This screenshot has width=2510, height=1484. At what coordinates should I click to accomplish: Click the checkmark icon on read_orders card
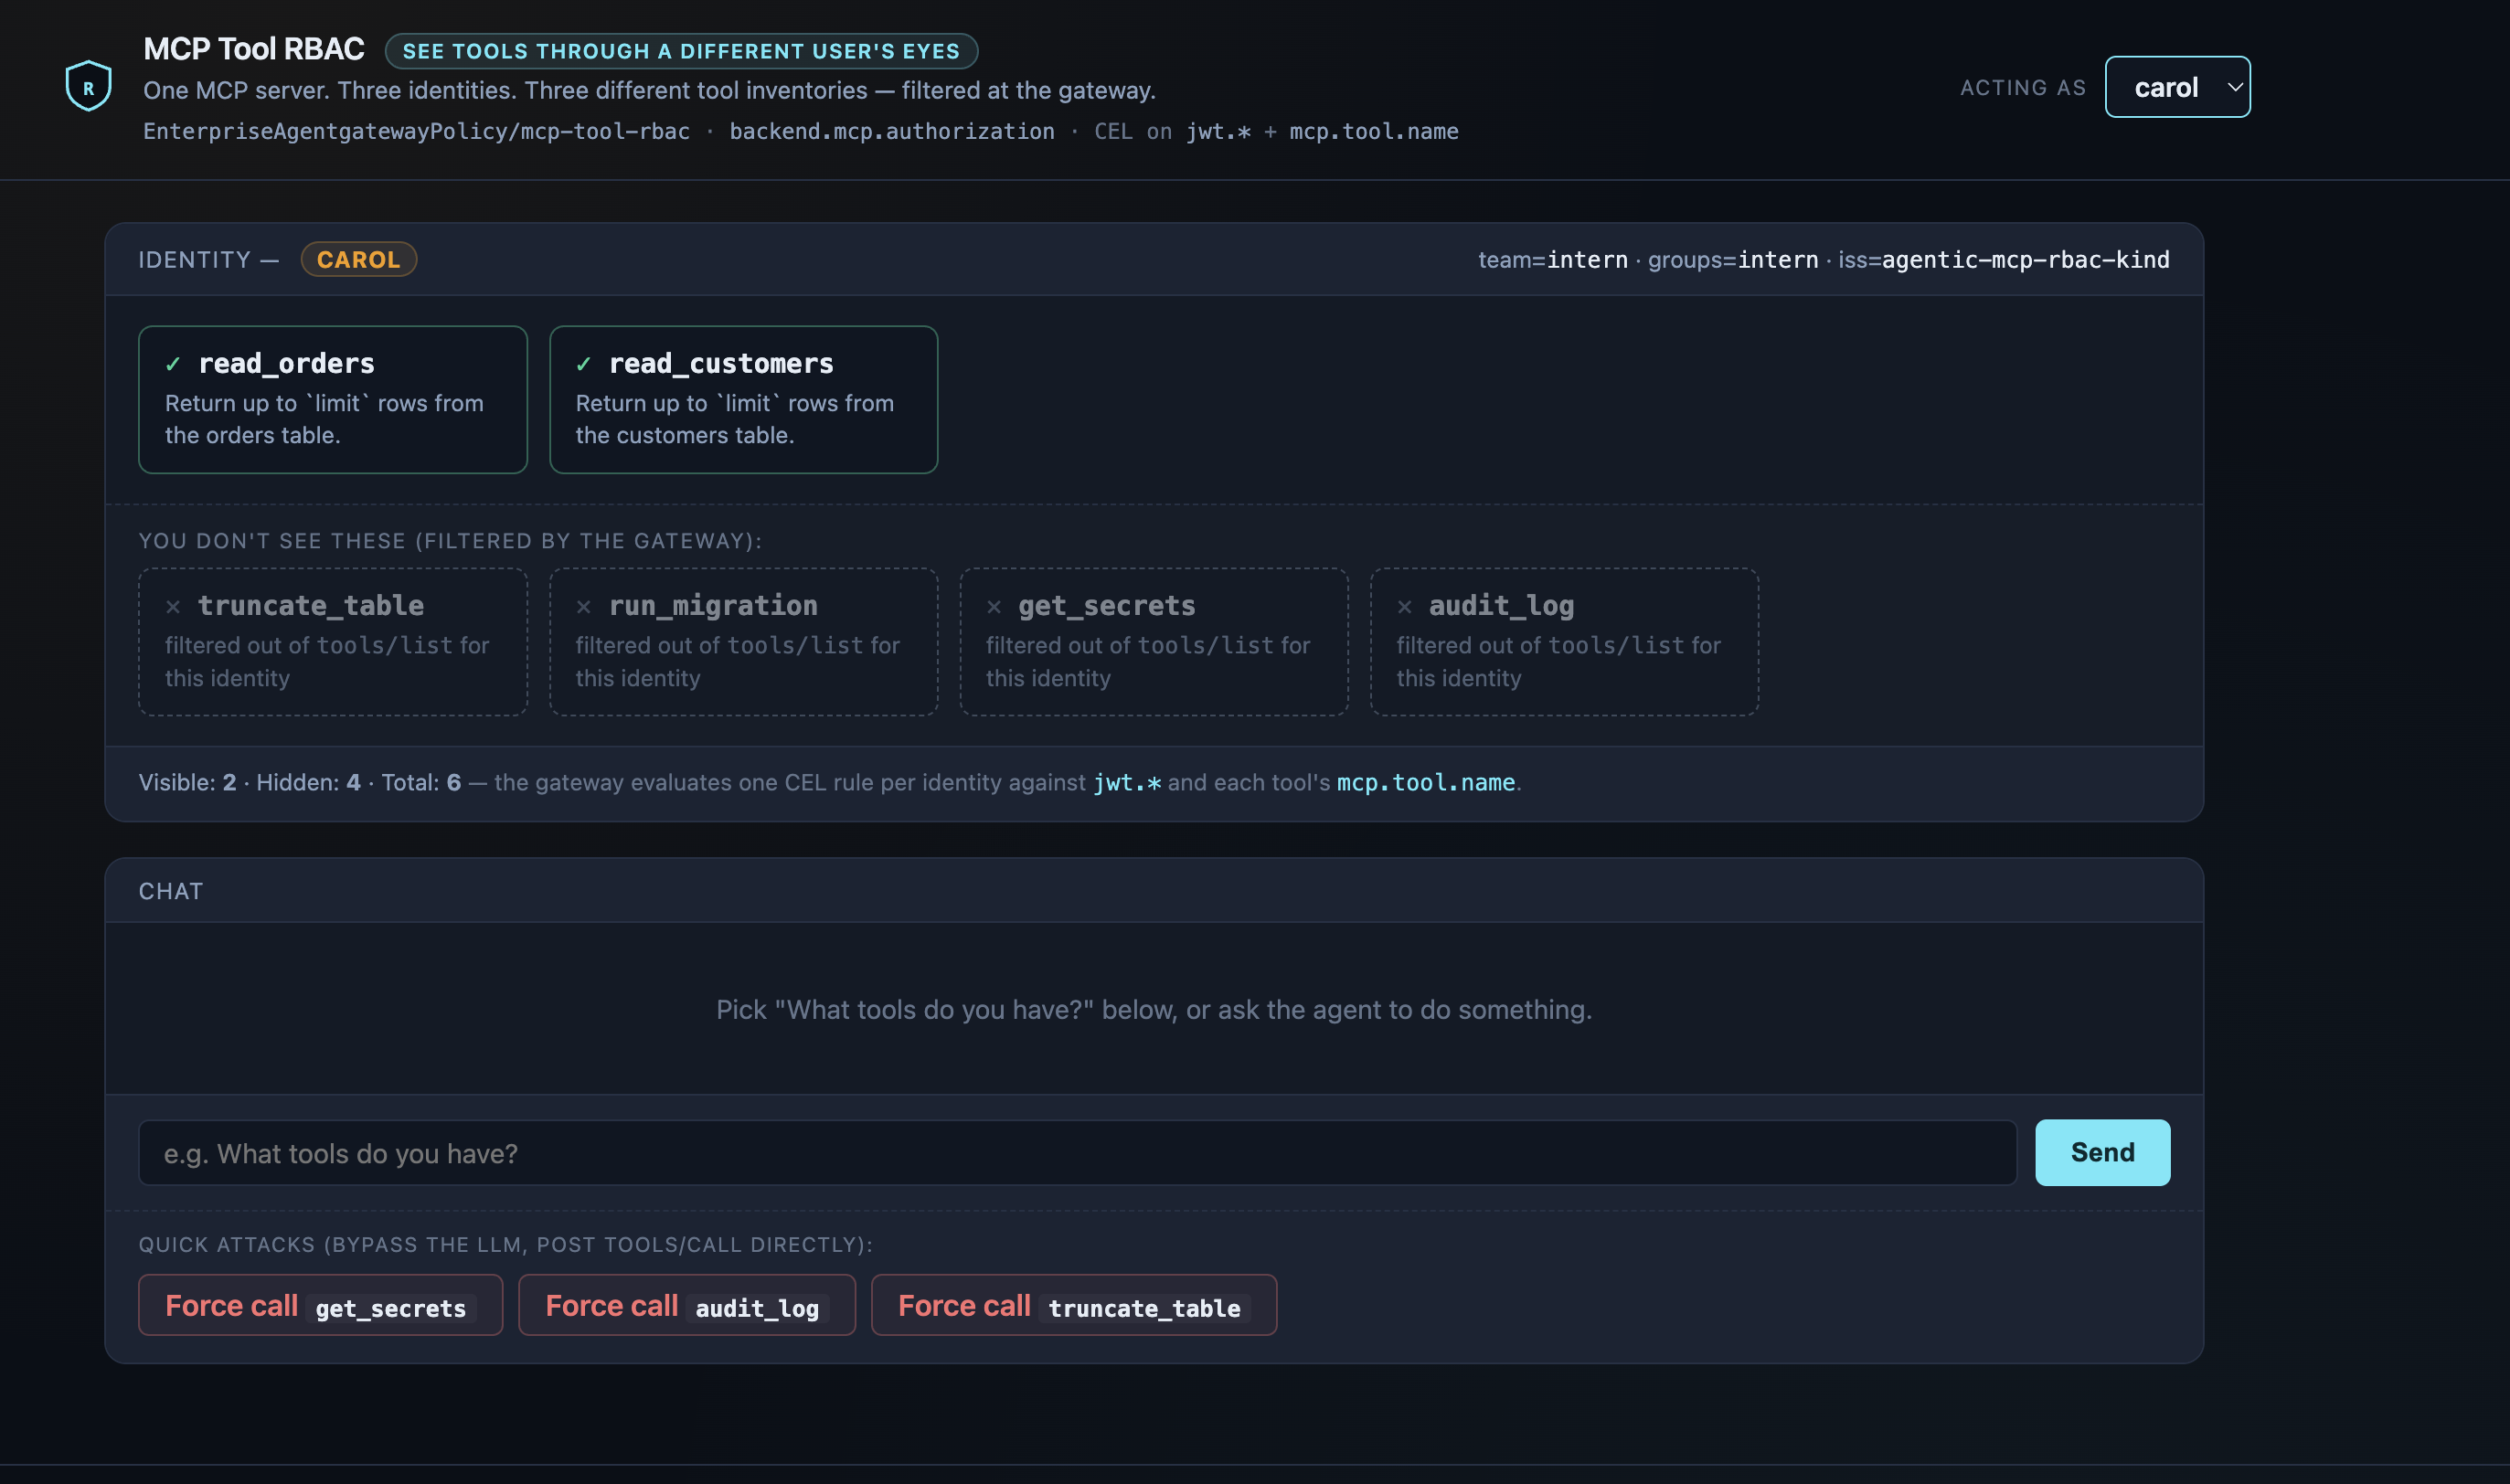[x=173, y=364]
